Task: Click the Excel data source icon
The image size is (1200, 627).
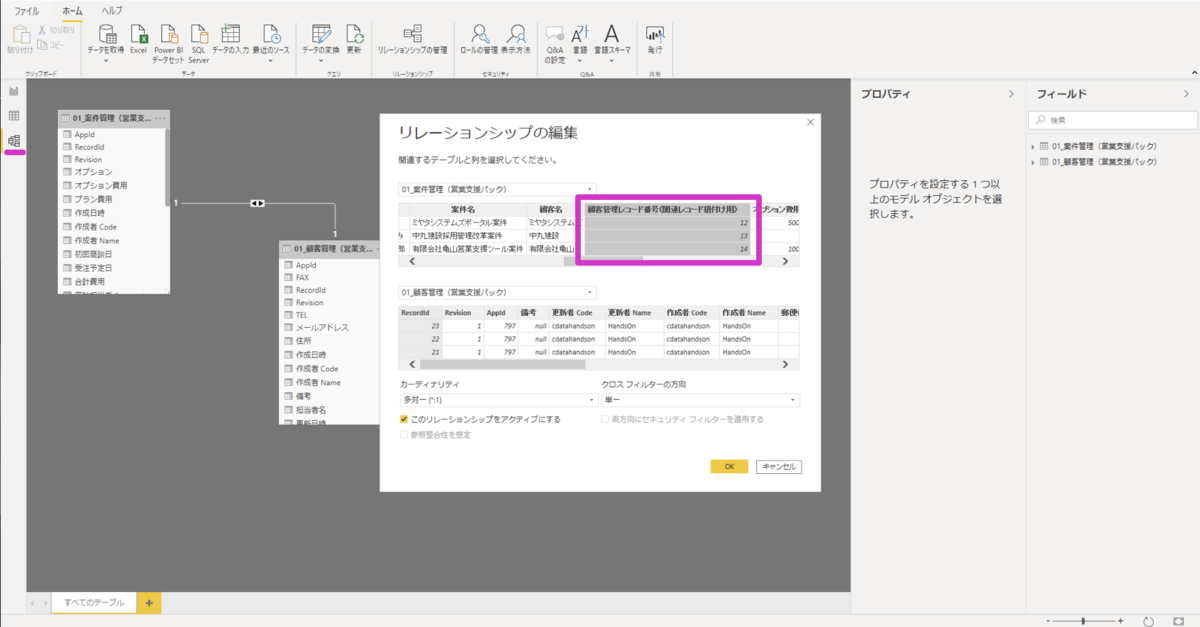Action: (x=138, y=40)
